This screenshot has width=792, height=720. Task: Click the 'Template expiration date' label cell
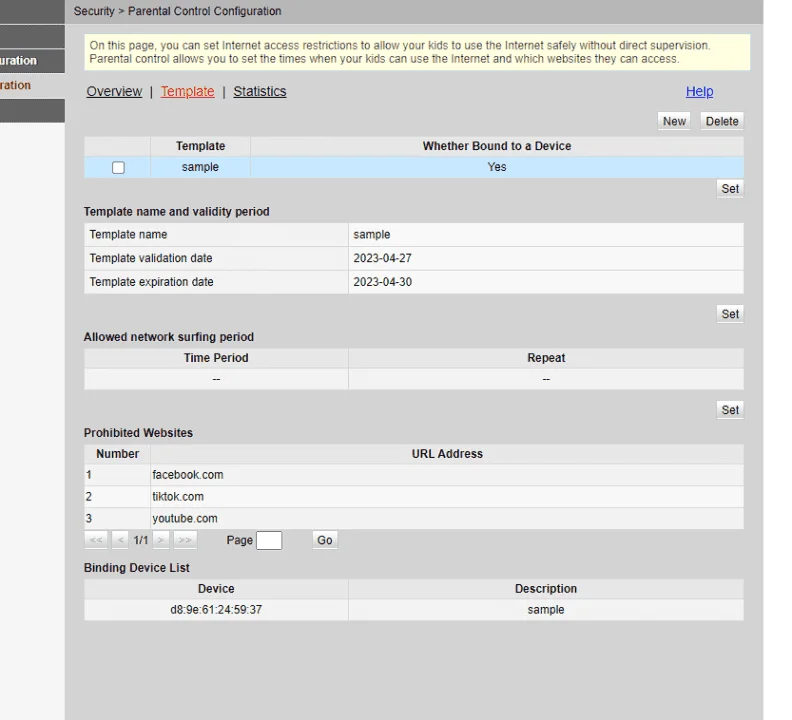click(216, 282)
